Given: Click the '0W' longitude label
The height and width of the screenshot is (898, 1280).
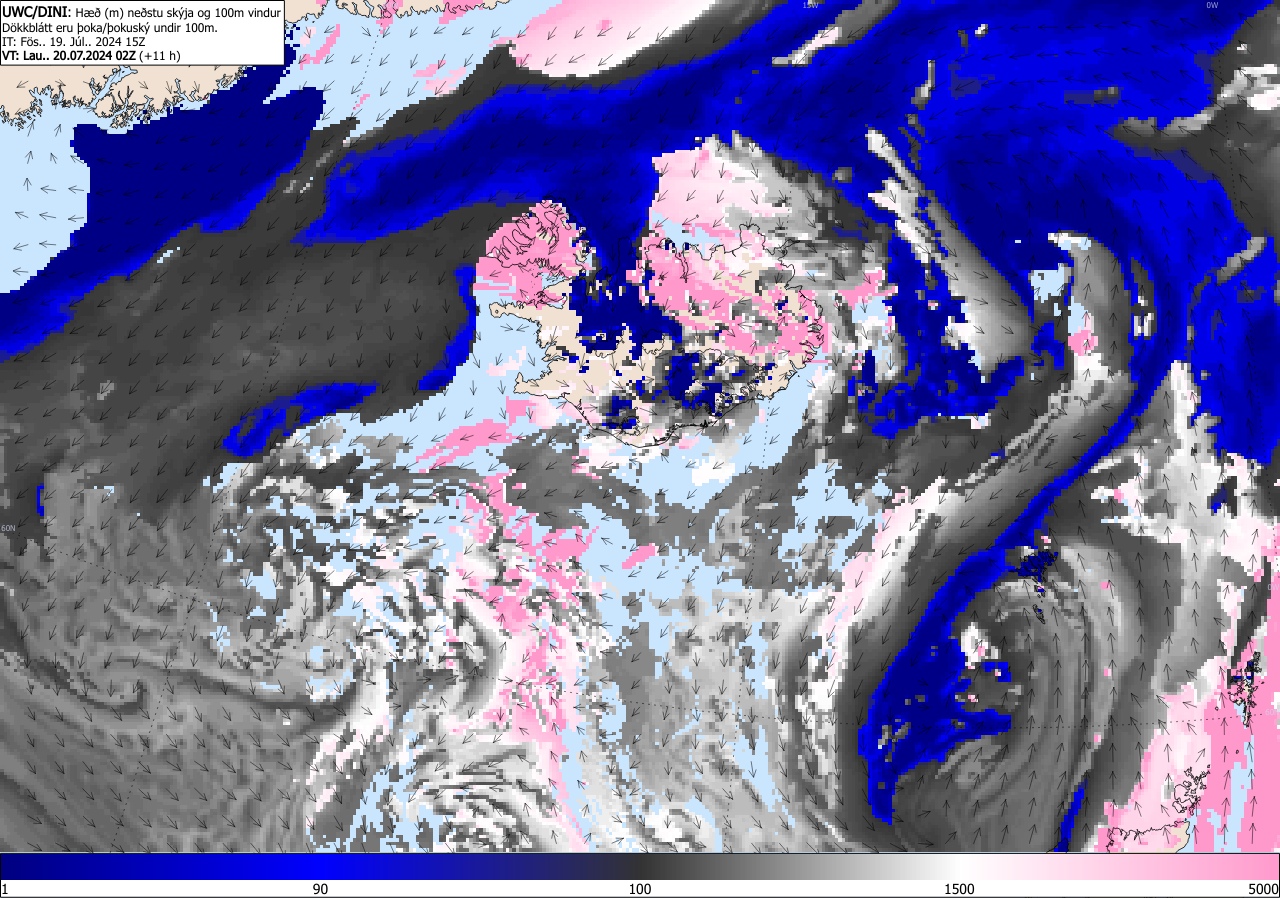Looking at the screenshot, I should coord(1212,5).
